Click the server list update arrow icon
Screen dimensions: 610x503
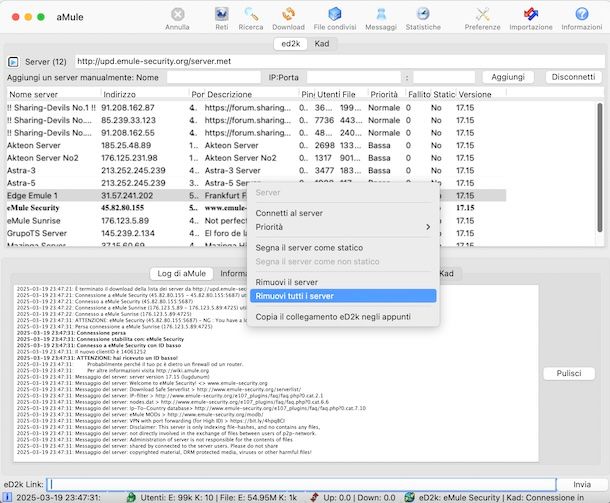13,62
